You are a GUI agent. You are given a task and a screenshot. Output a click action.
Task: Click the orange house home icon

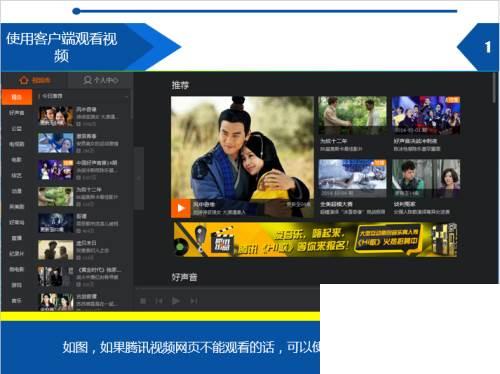pos(24,80)
